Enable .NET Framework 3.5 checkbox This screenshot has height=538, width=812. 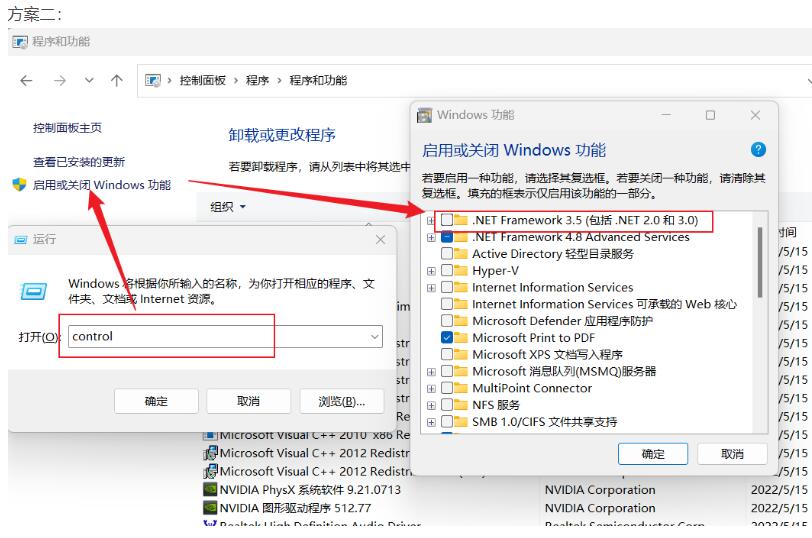pyautogui.click(x=447, y=220)
